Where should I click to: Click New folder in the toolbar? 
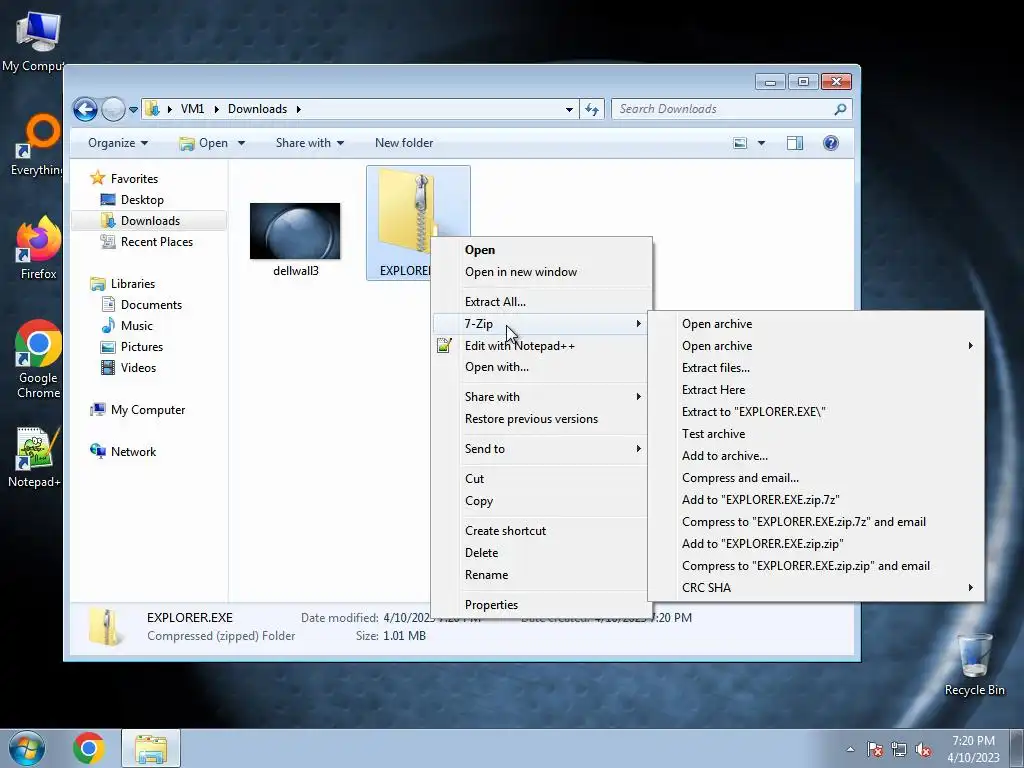404,143
